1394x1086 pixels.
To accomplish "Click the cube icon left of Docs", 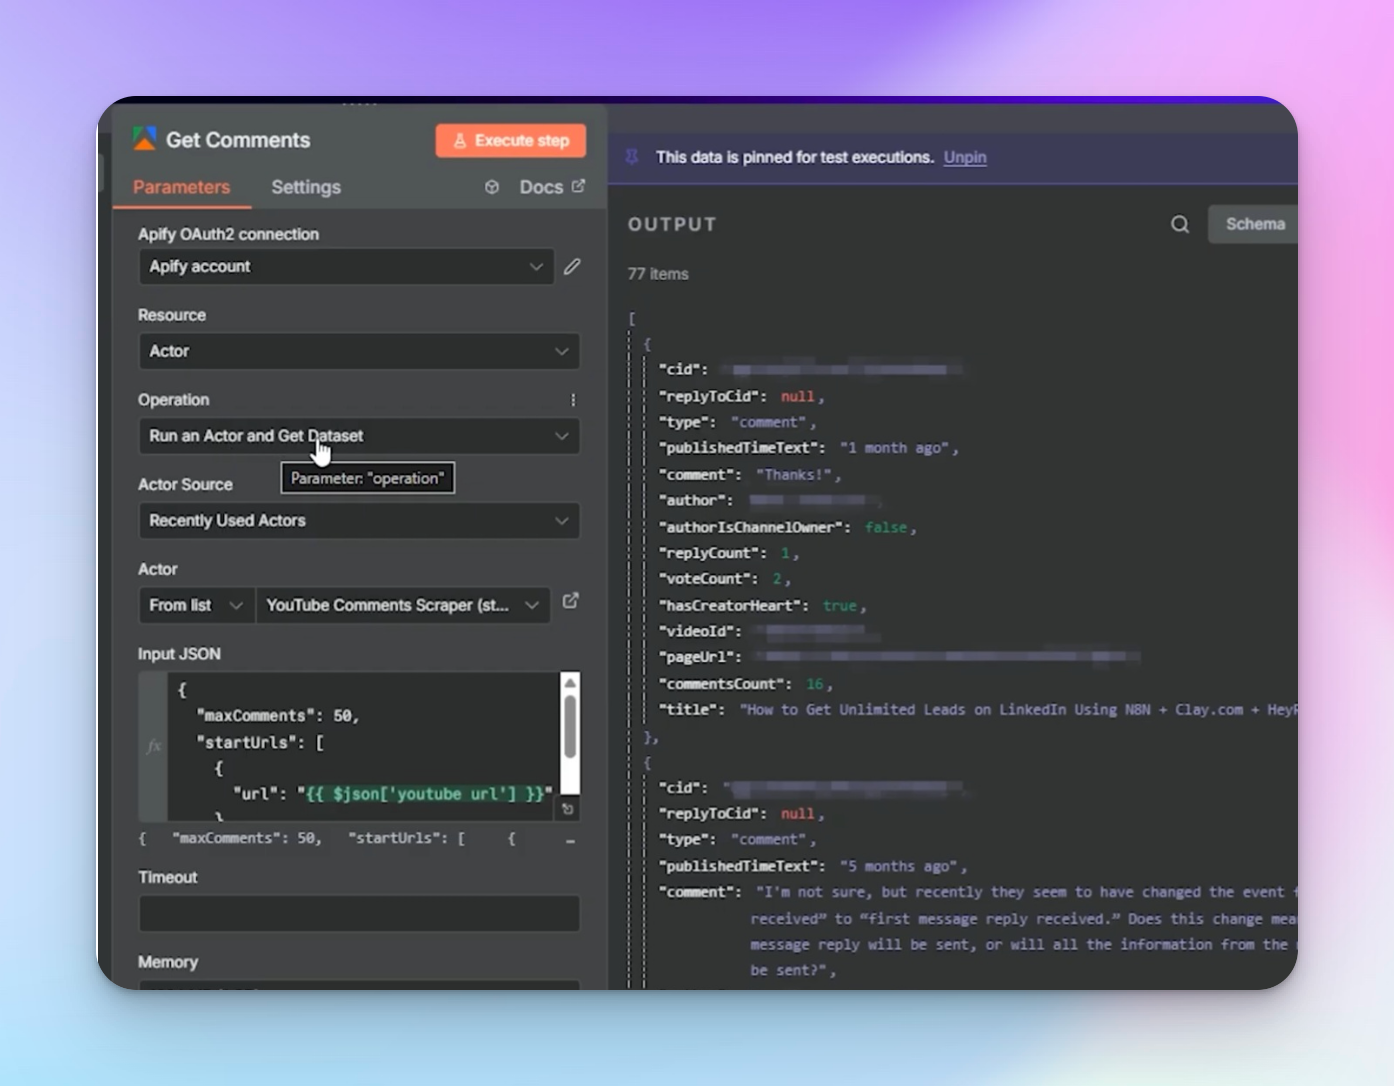I will (492, 187).
